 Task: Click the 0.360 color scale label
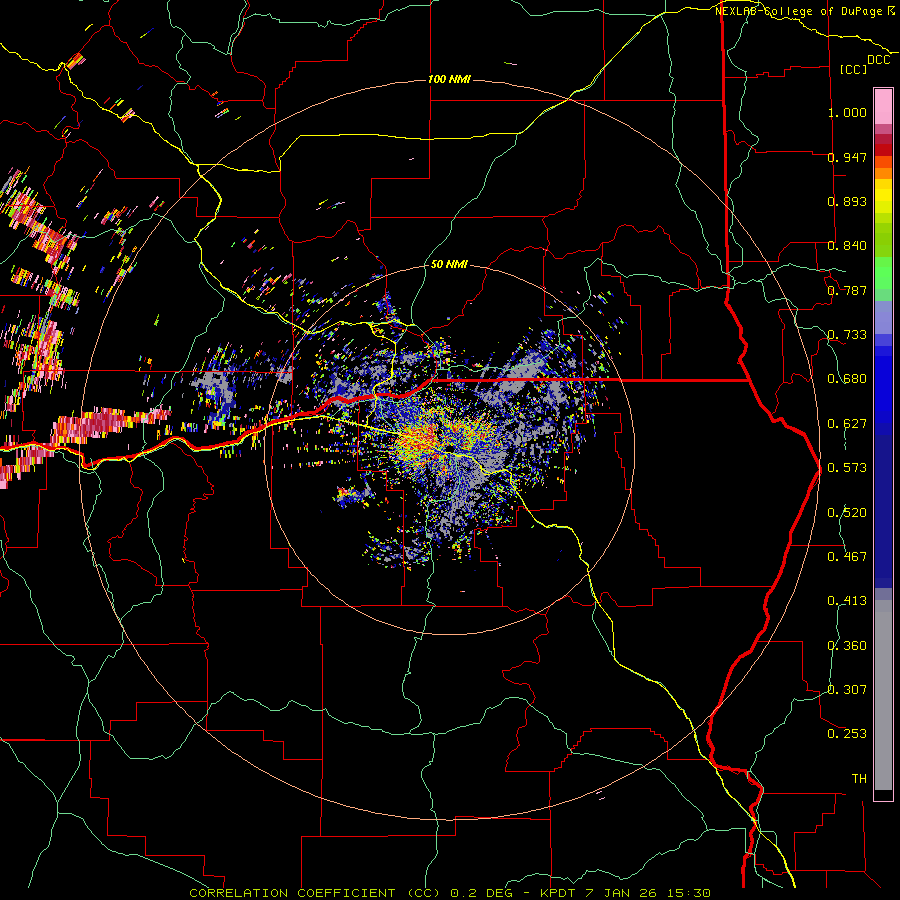pyautogui.click(x=847, y=646)
